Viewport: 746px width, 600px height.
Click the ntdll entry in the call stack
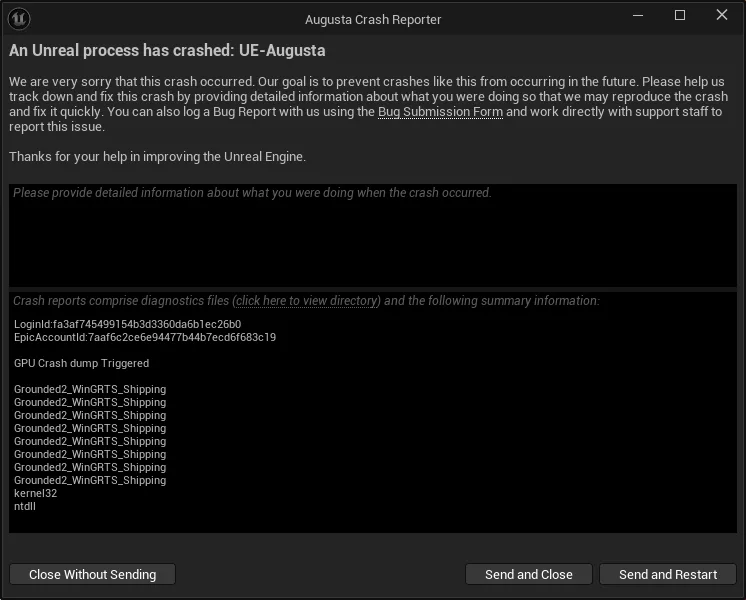(25, 507)
